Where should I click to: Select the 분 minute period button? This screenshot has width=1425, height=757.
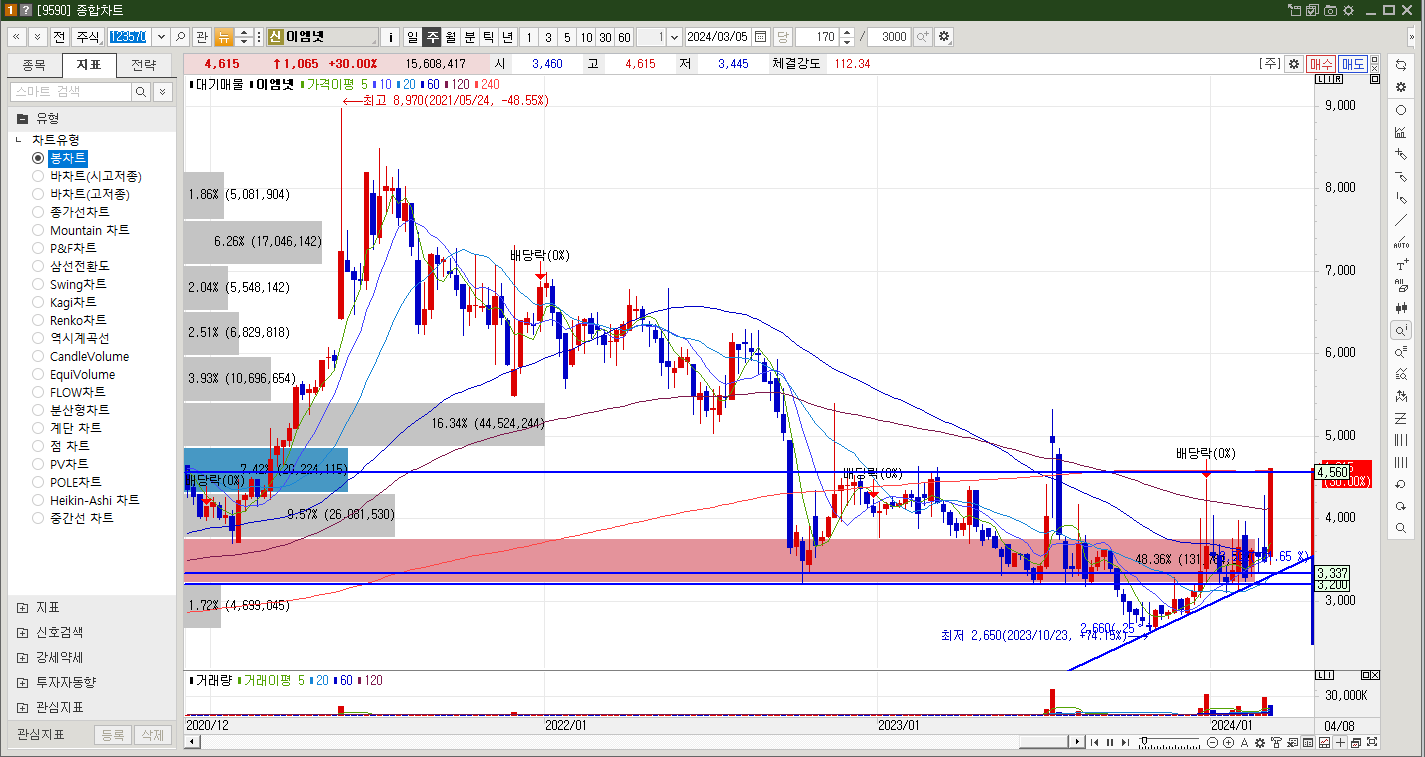(x=470, y=37)
